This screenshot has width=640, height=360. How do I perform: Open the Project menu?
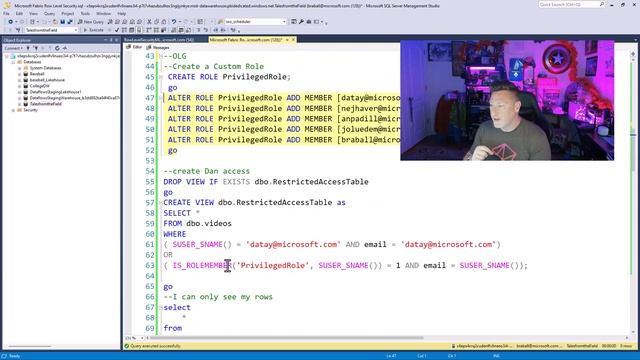tap(67, 13)
